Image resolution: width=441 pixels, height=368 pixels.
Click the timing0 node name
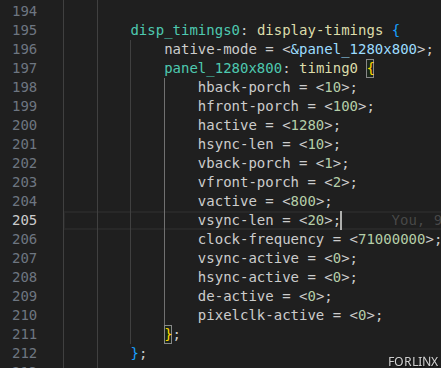pos(328,68)
